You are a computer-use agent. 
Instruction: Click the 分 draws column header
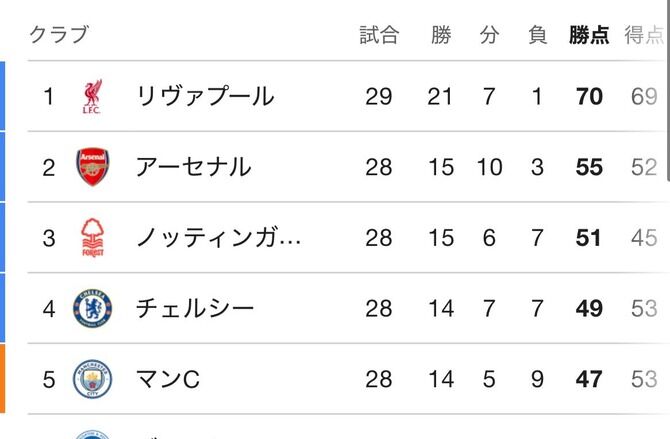pyautogui.click(x=489, y=35)
